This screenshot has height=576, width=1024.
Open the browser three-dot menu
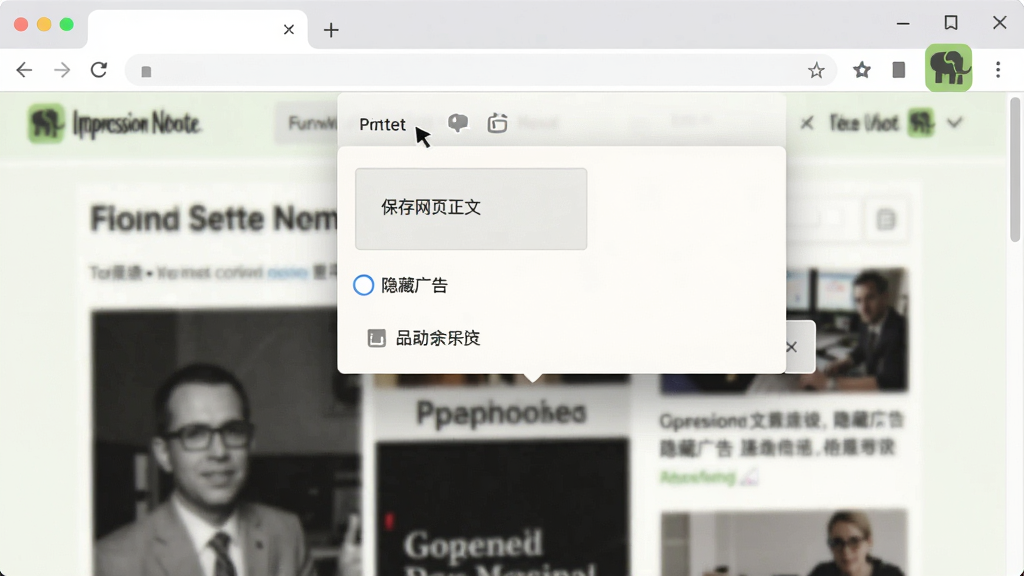[998, 70]
